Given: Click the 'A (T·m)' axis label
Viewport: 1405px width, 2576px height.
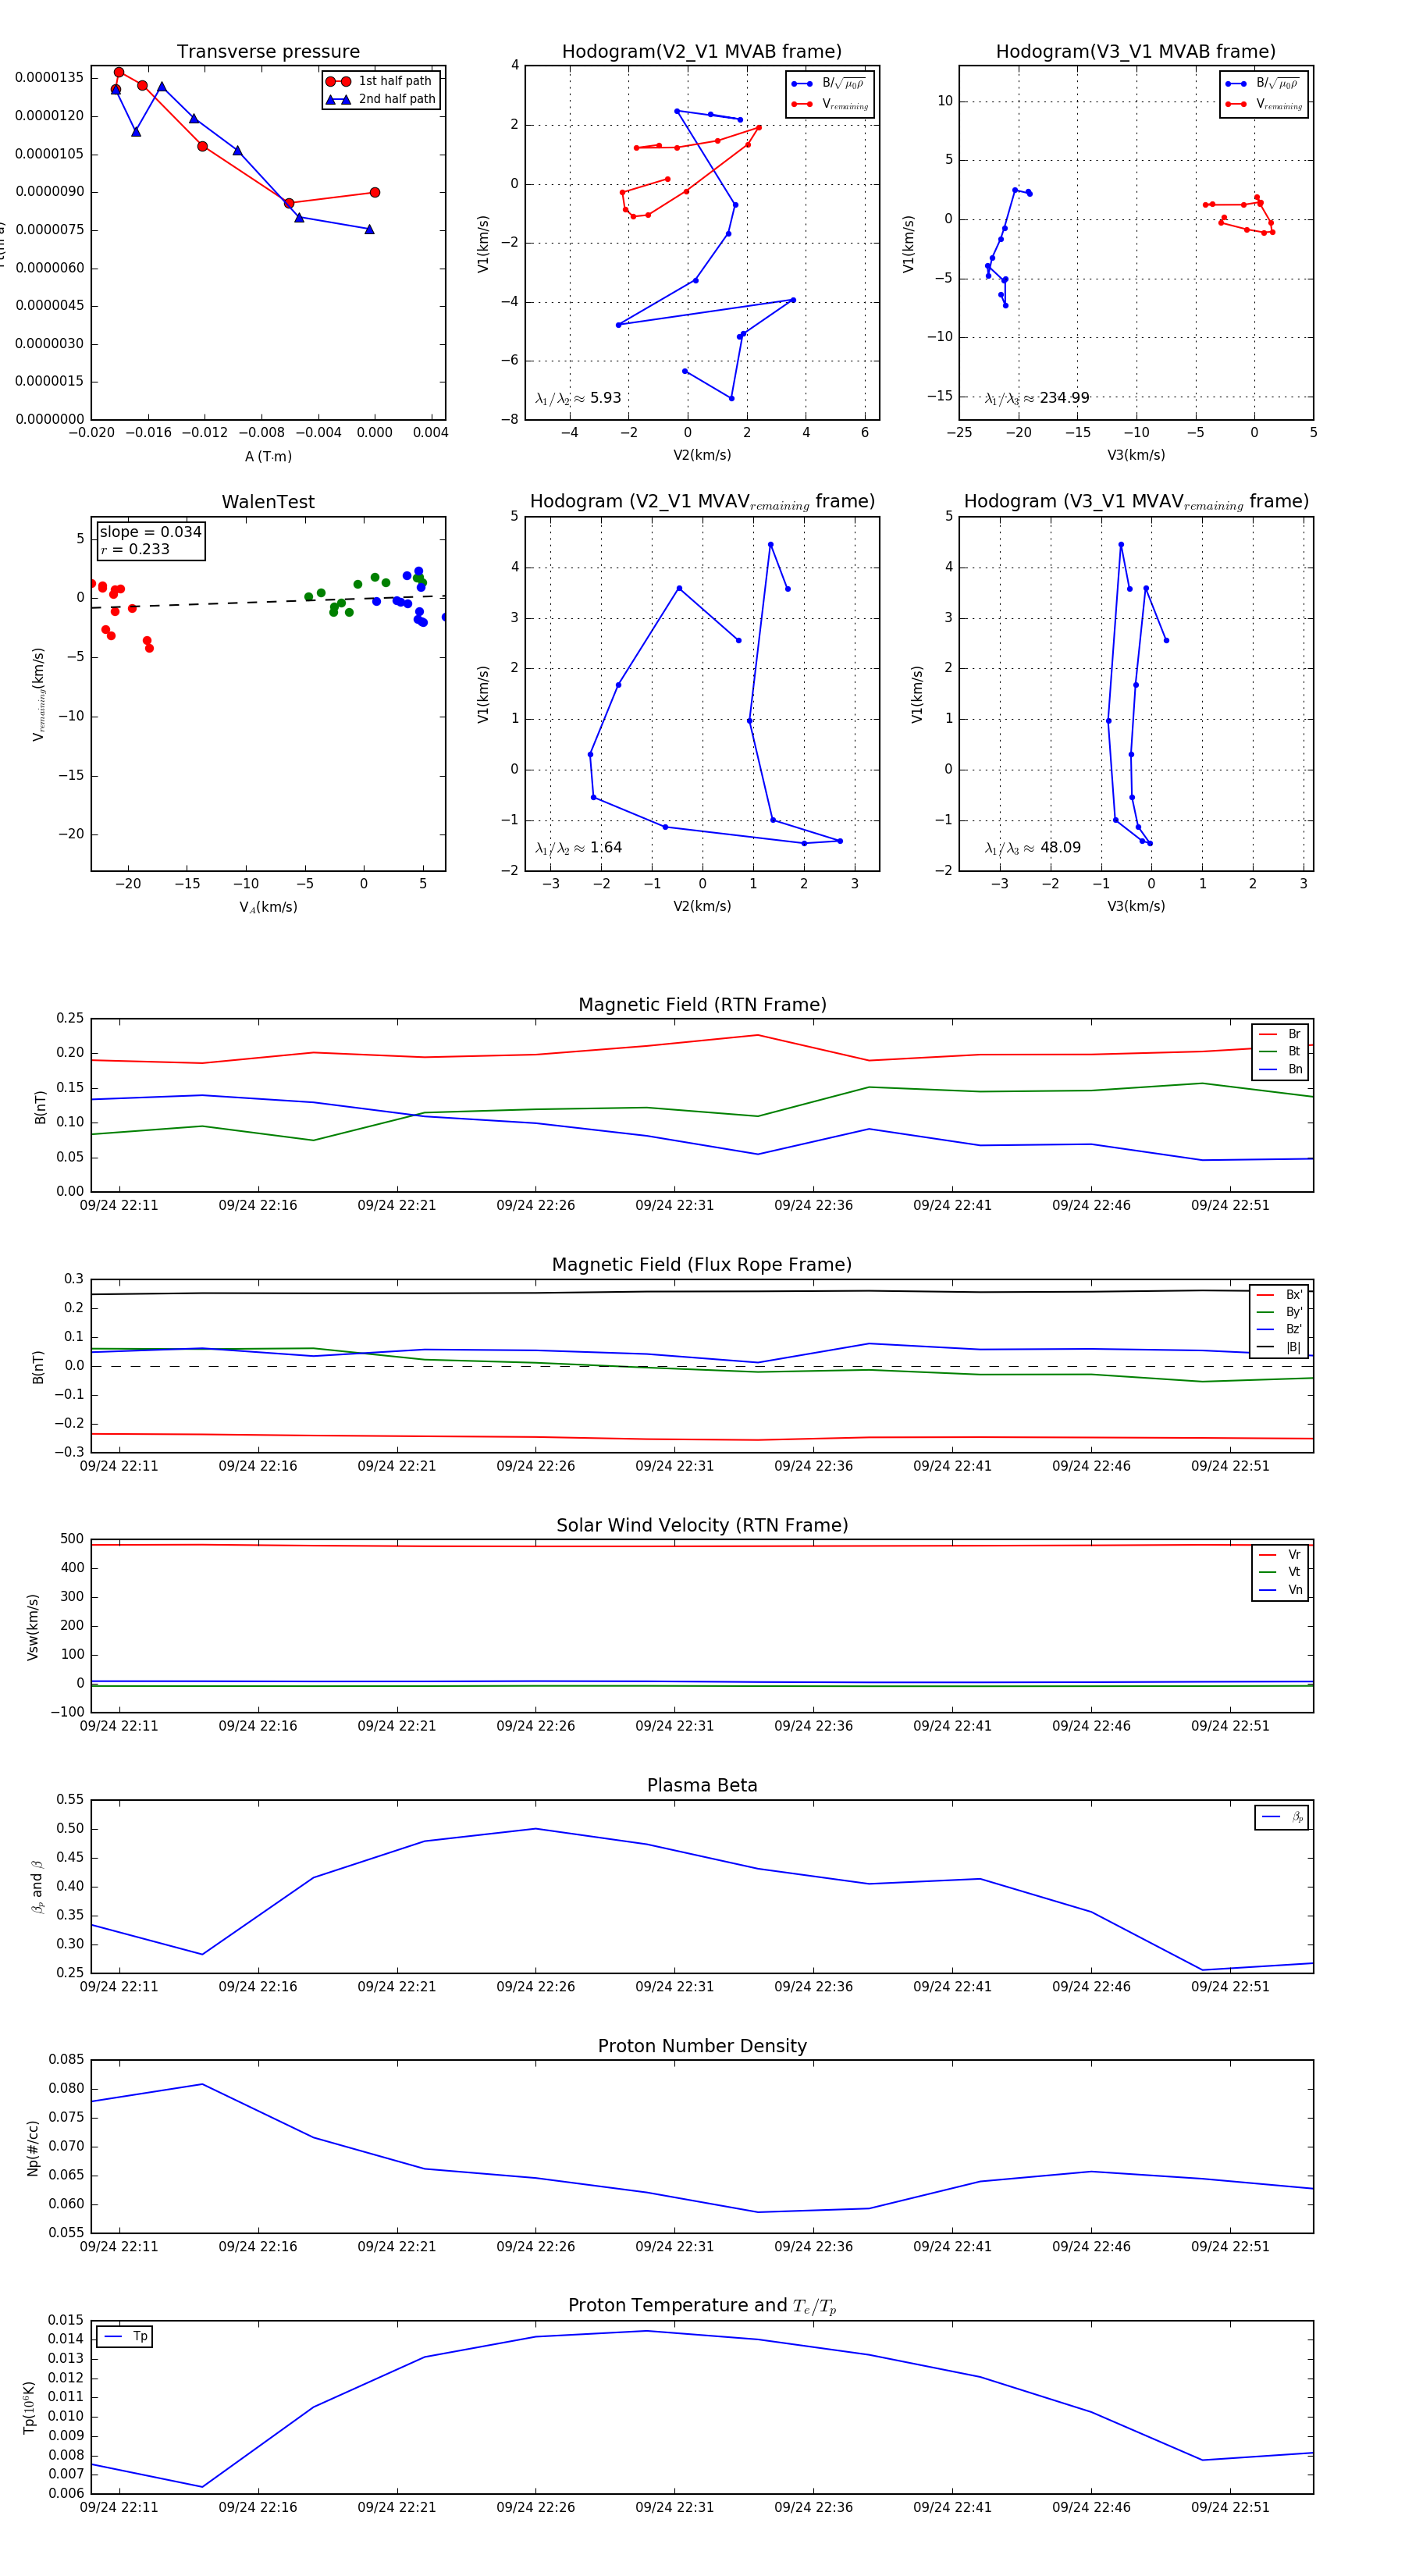Looking at the screenshot, I should [268, 456].
